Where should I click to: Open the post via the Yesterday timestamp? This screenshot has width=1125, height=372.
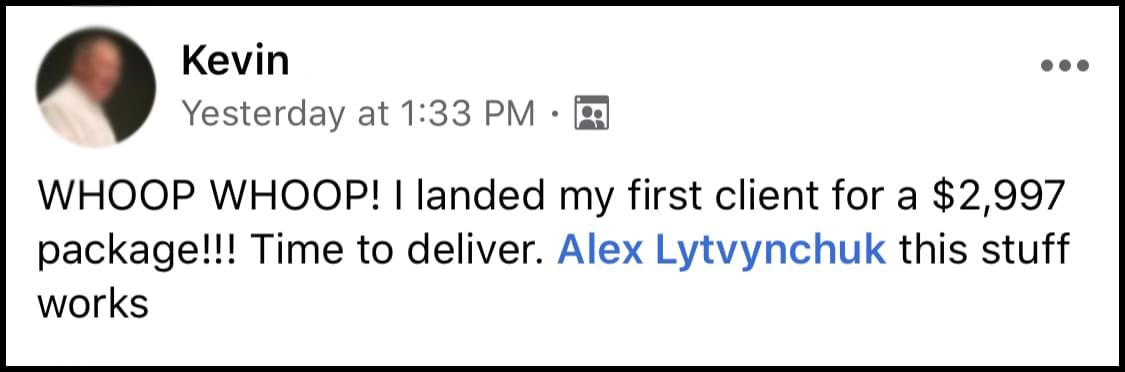358,113
